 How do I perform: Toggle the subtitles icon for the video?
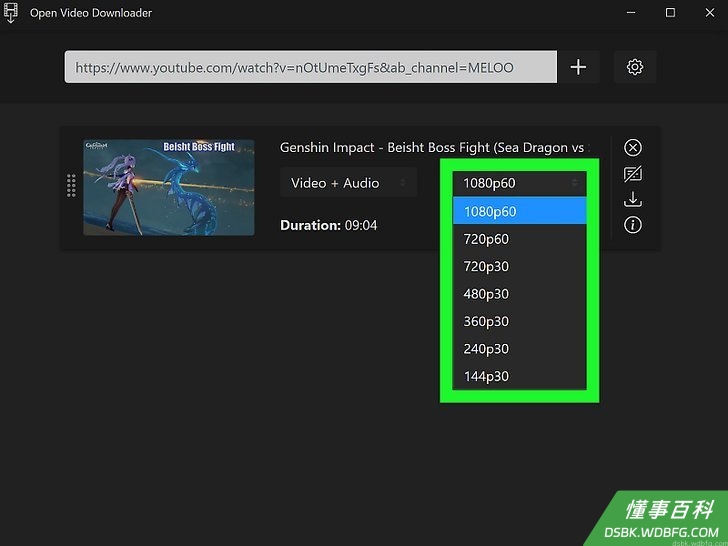pyautogui.click(x=633, y=174)
